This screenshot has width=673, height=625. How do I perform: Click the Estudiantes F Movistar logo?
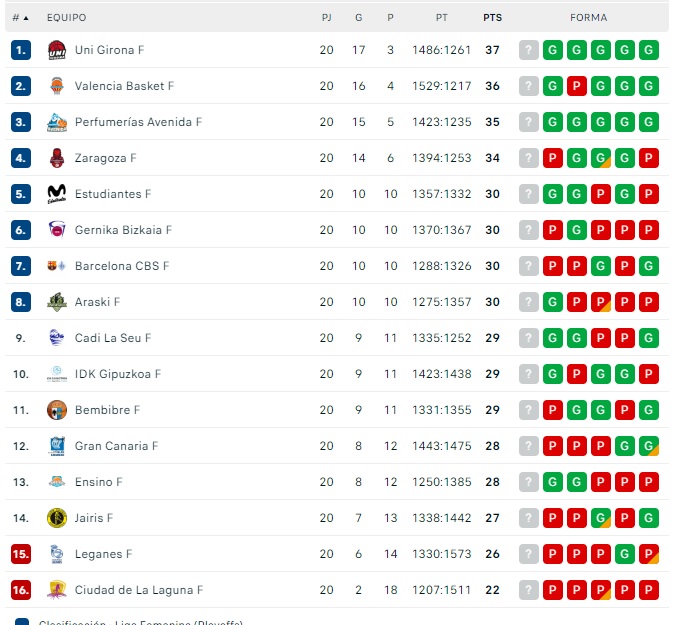(57, 194)
